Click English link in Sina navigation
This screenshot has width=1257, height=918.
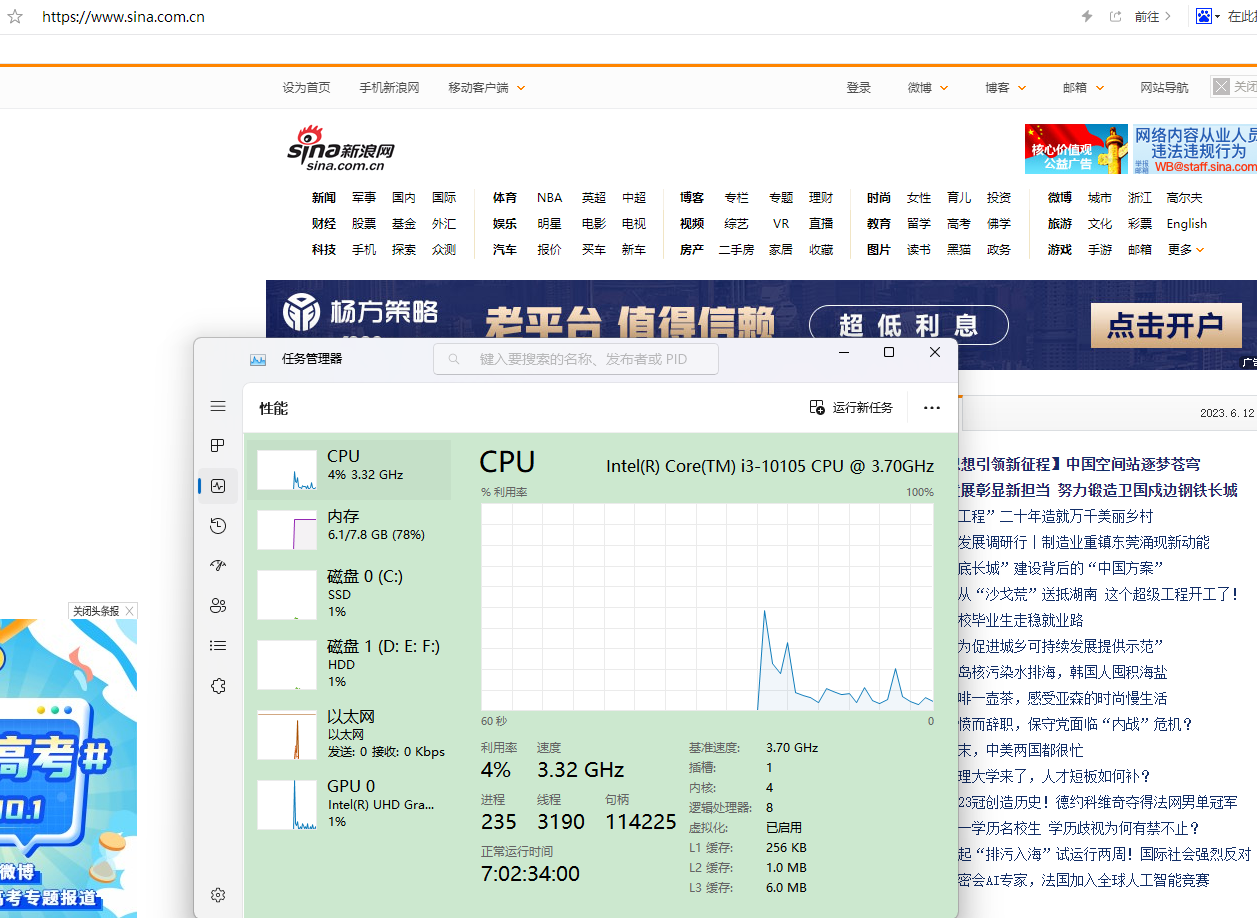(1187, 224)
